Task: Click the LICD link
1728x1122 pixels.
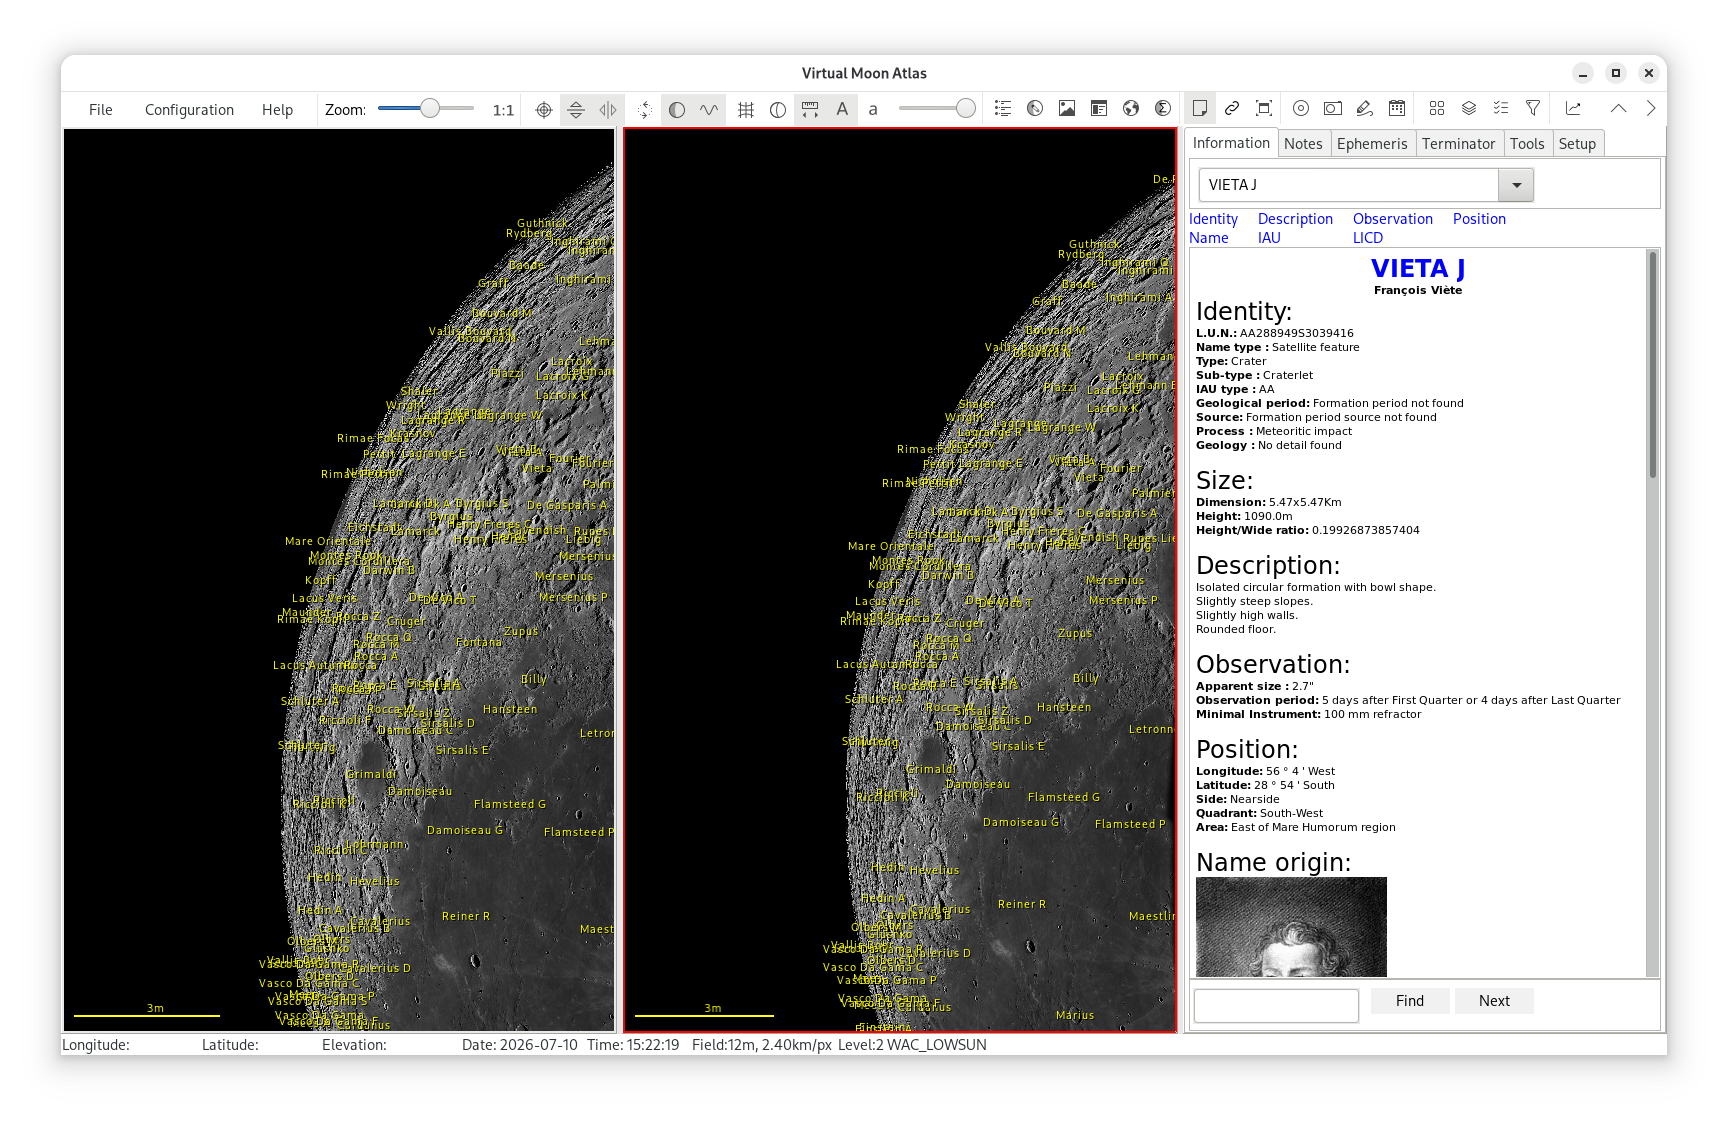Action: click(x=1367, y=238)
